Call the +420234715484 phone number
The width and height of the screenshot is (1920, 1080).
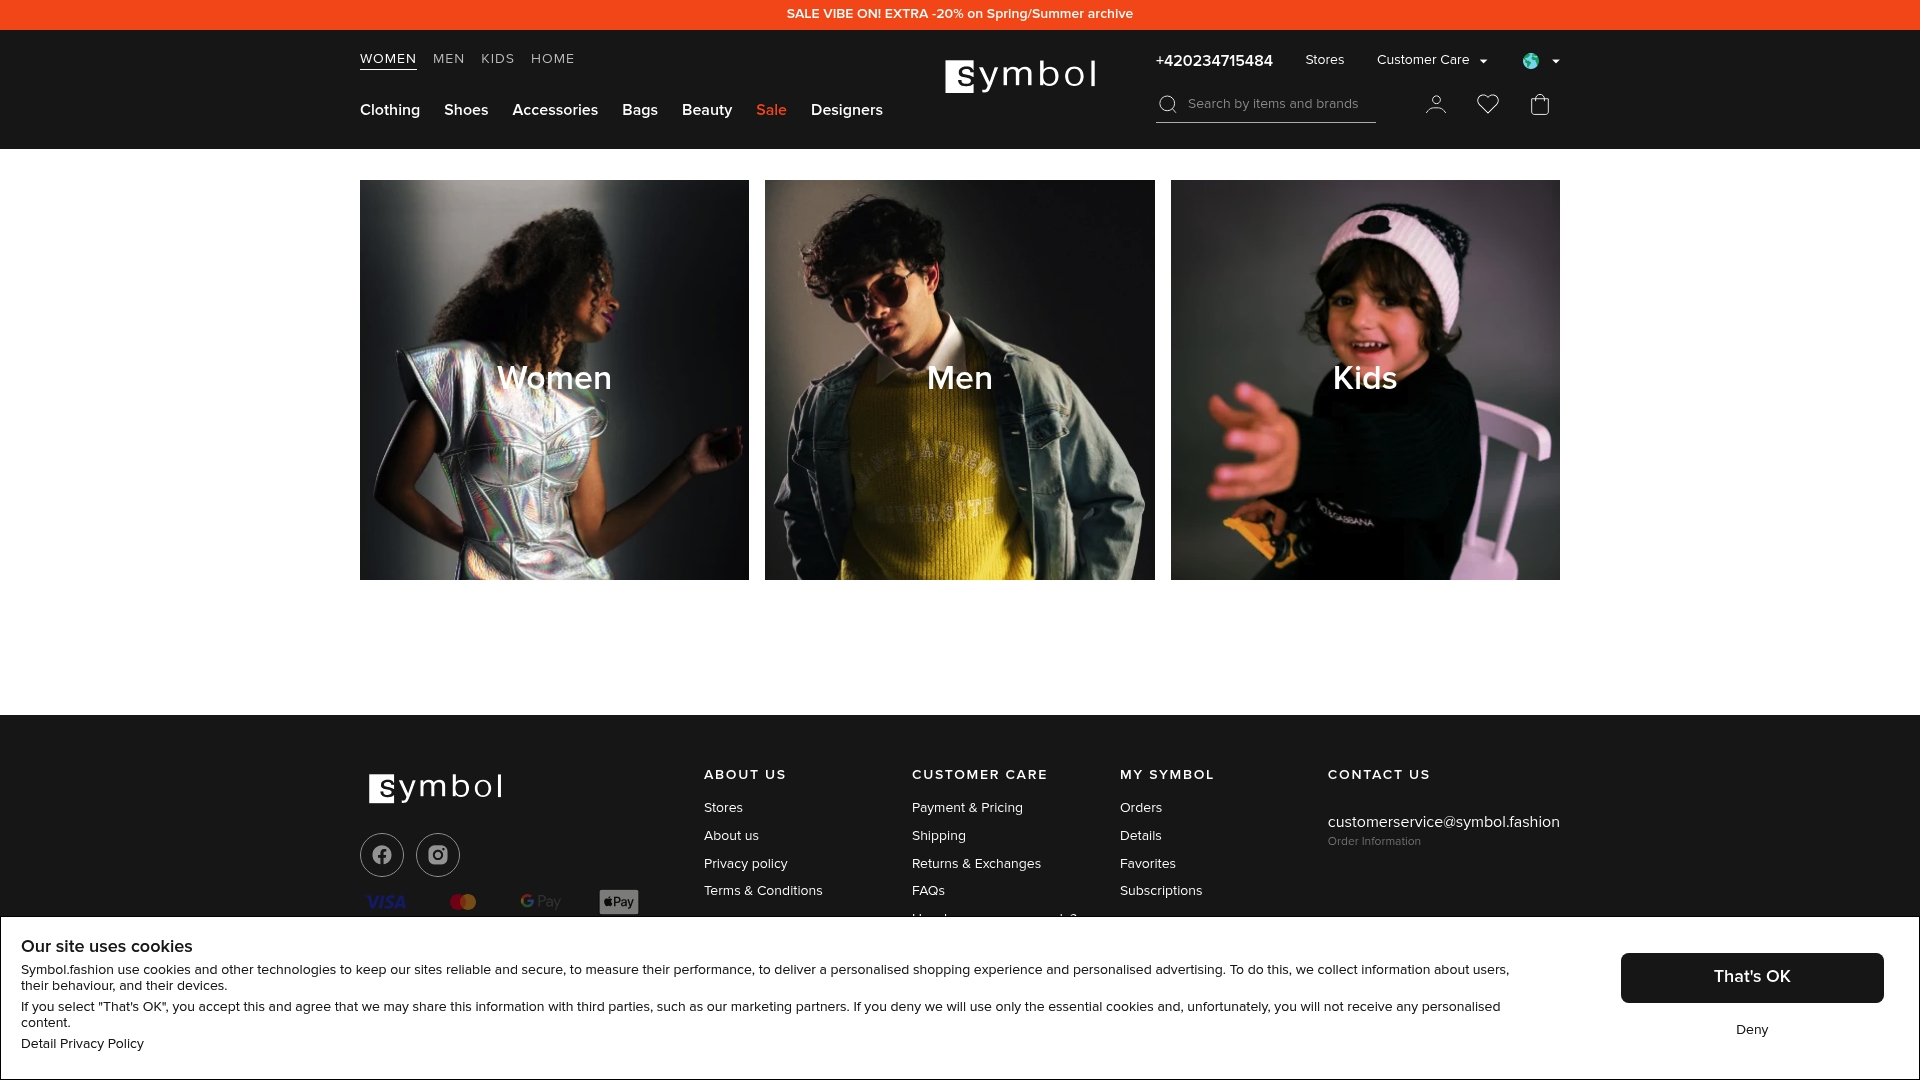click(1214, 61)
